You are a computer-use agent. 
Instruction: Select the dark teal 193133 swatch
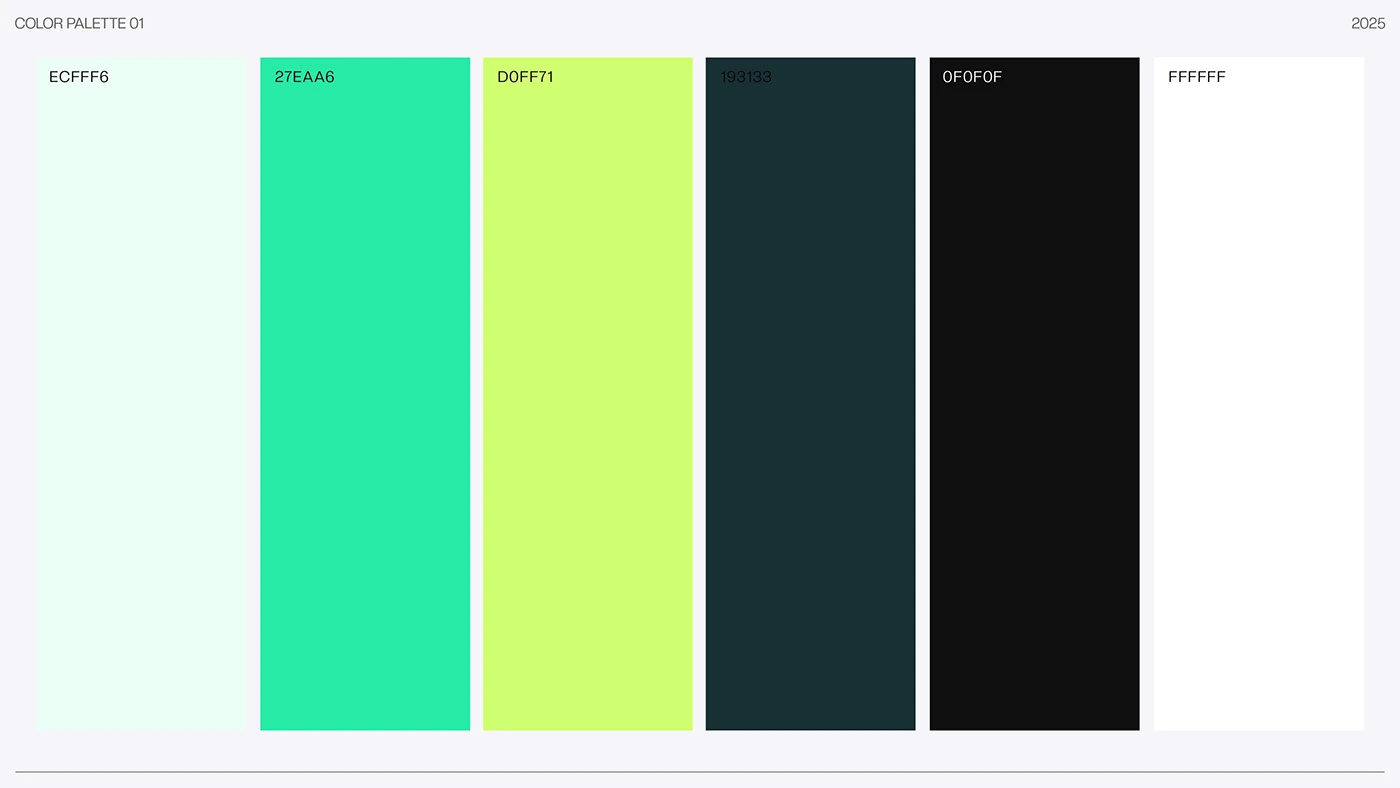tap(810, 400)
